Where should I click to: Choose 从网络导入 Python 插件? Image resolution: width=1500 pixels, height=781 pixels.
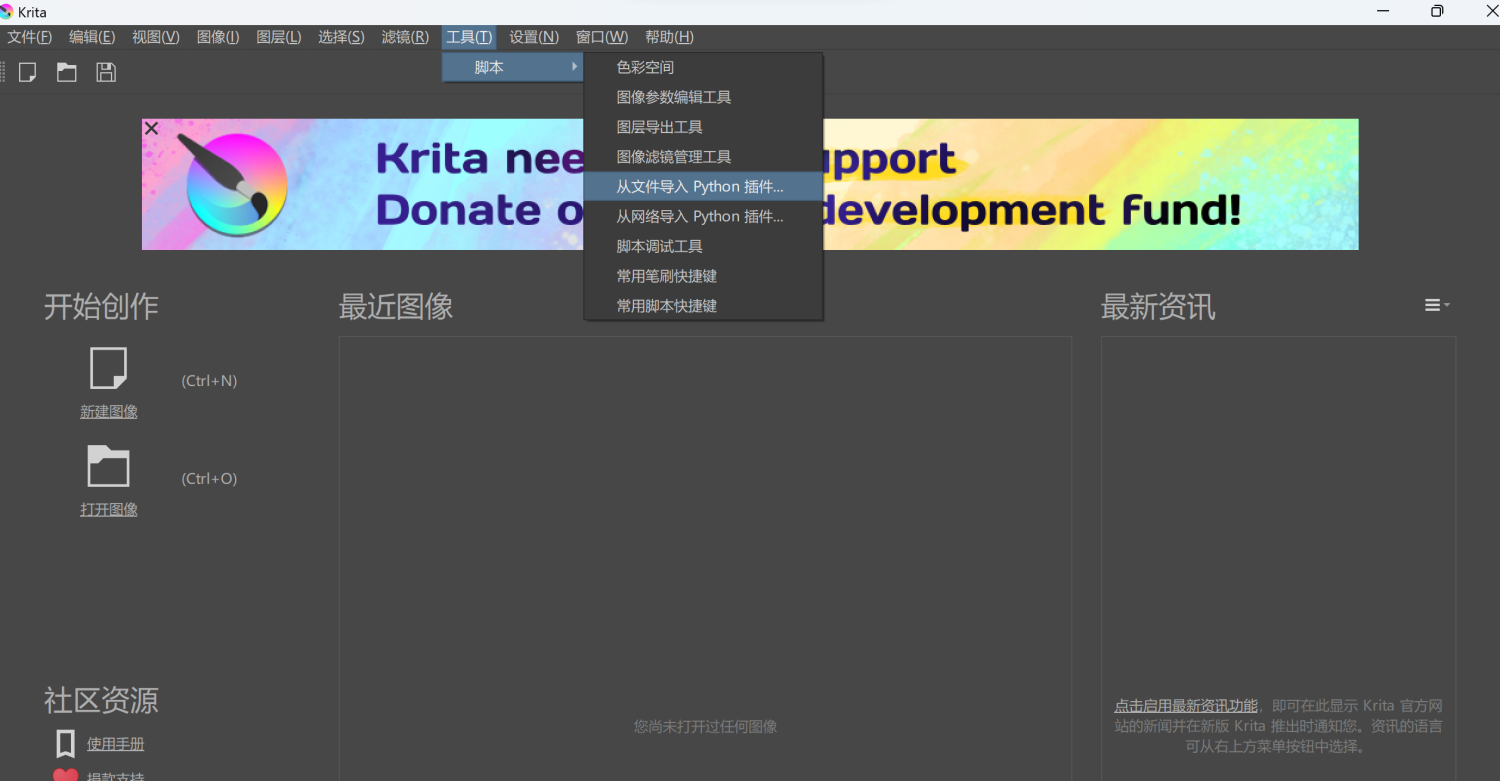pos(703,216)
